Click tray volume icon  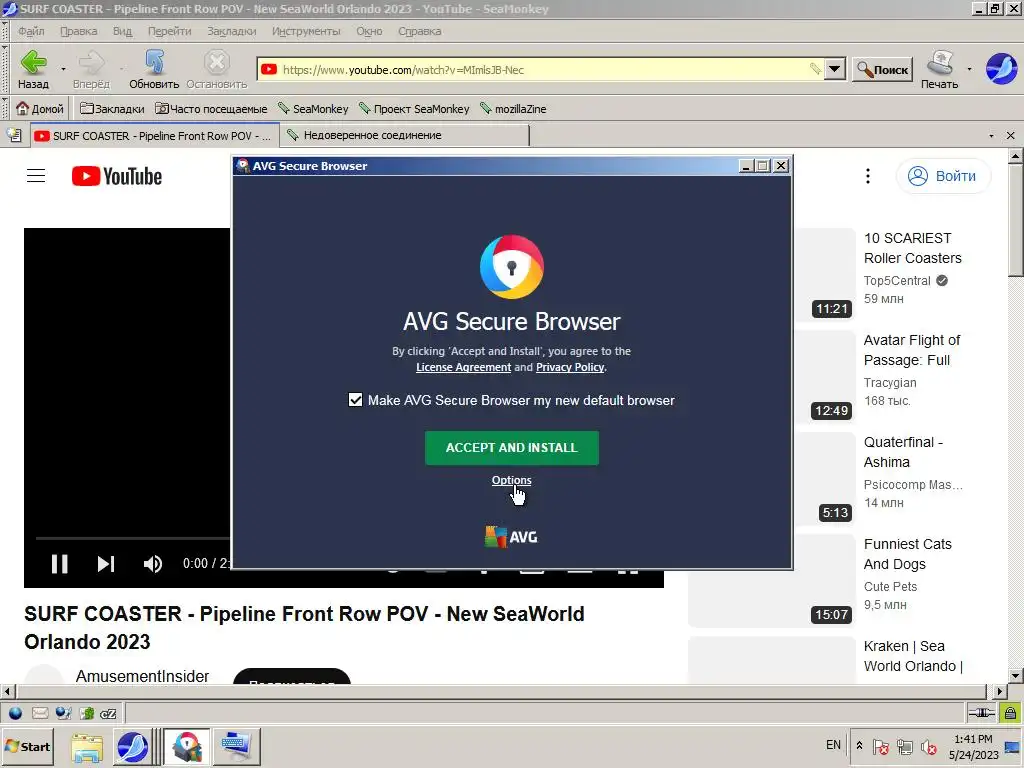928,746
